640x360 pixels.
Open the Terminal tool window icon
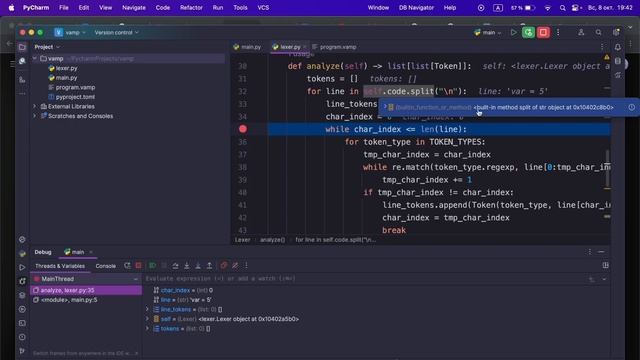pos(22,323)
